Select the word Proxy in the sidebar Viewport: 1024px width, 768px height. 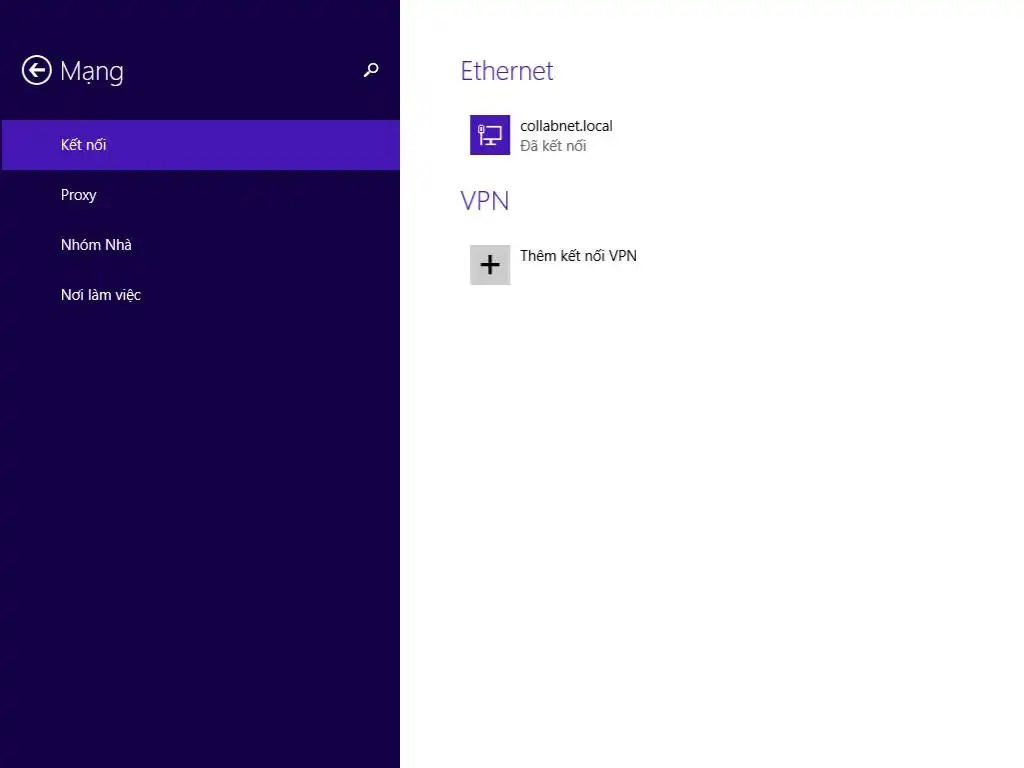tap(79, 195)
